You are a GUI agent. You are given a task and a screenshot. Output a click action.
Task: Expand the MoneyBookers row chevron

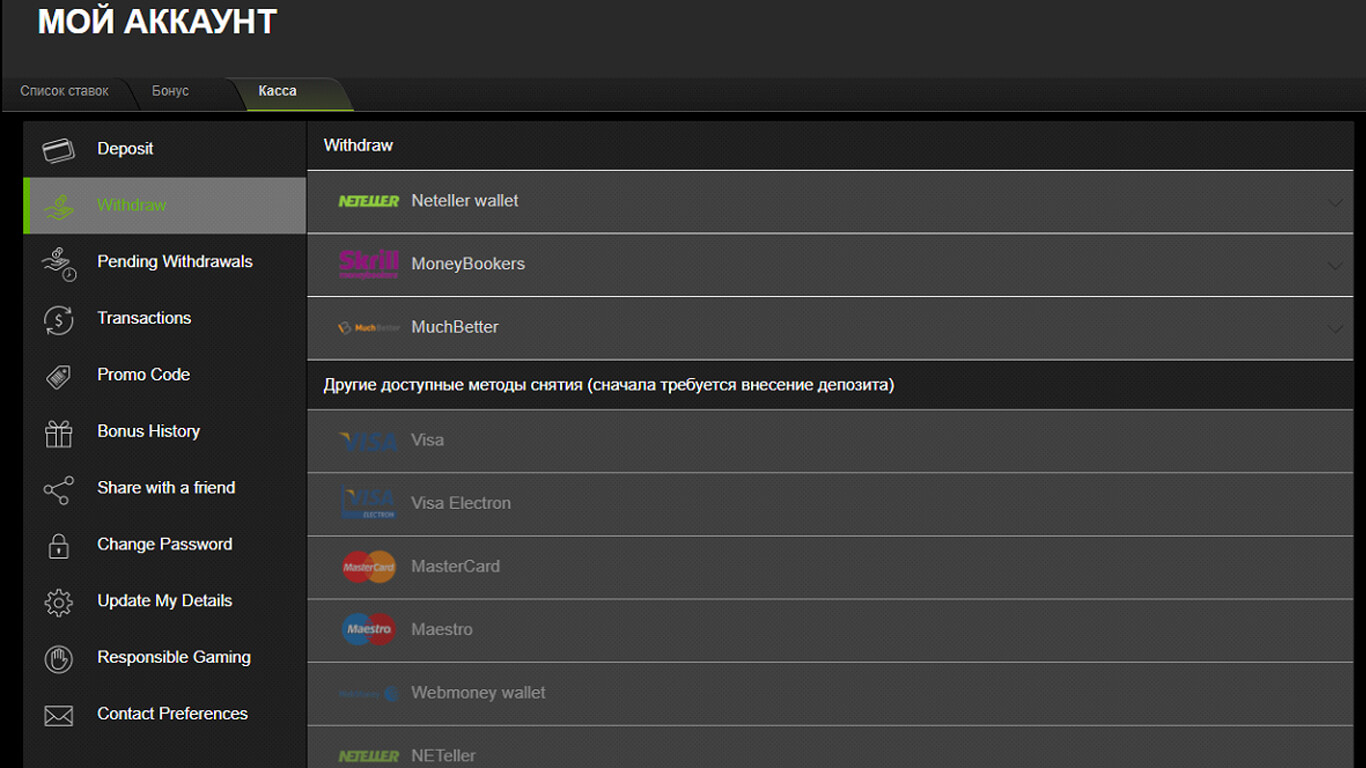point(1335,266)
